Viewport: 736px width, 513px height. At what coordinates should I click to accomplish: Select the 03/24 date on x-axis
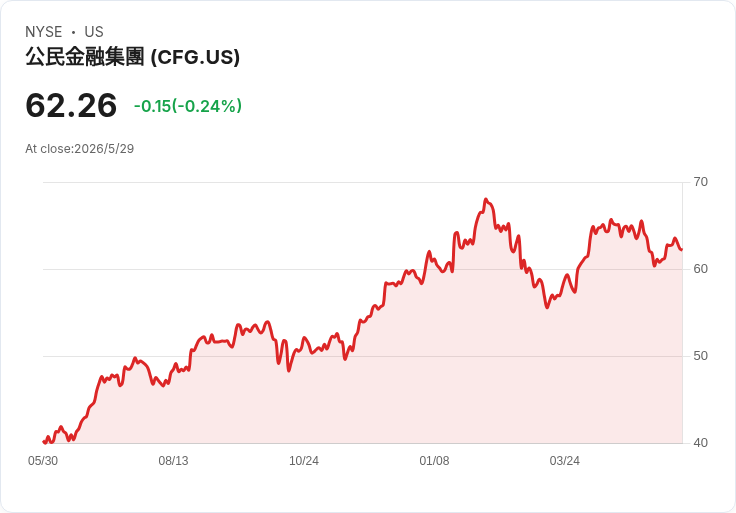coord(565,461)
